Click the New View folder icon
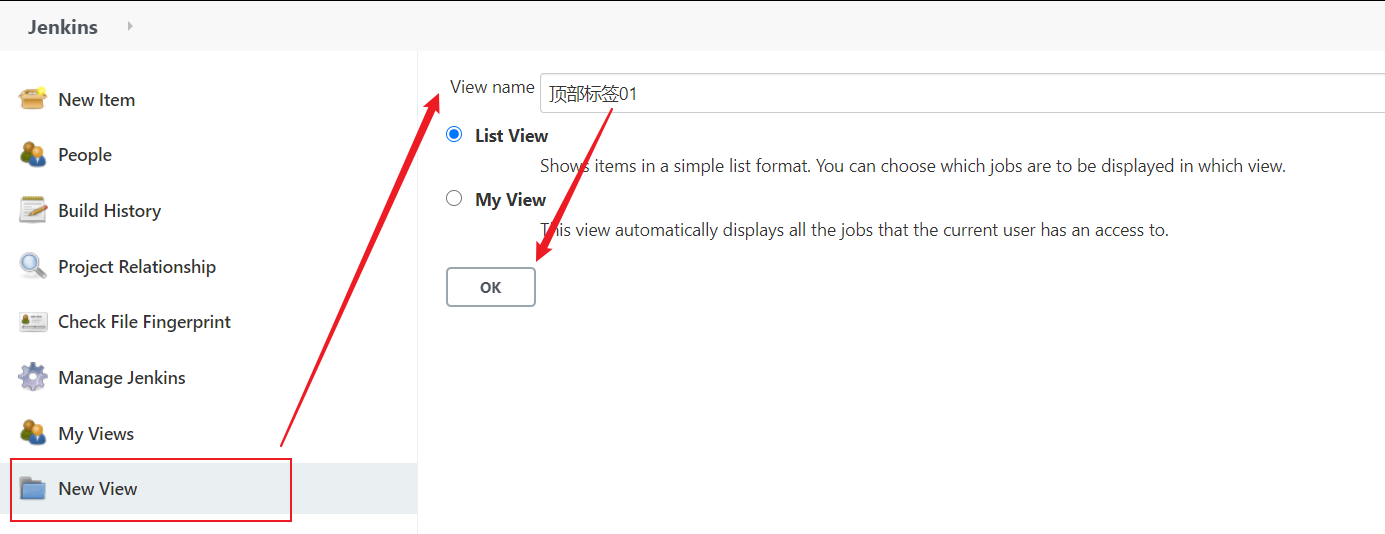The image size is (1385, 534). pyautogui.click(x=33, y=489)
